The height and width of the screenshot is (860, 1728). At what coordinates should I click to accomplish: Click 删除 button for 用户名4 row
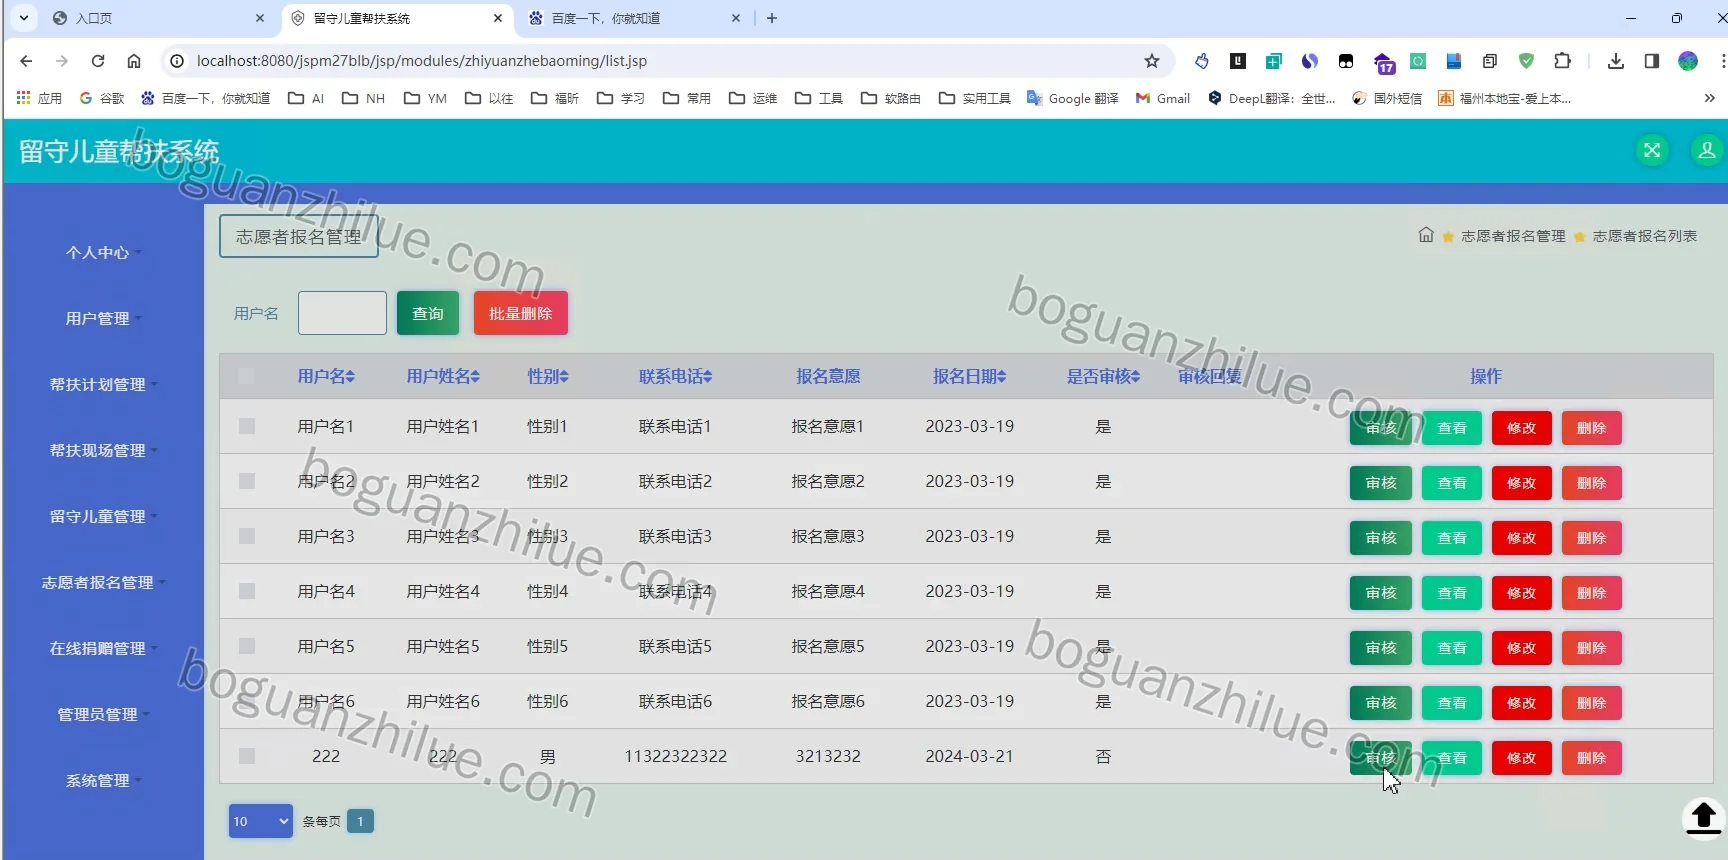click(1591, 593)
